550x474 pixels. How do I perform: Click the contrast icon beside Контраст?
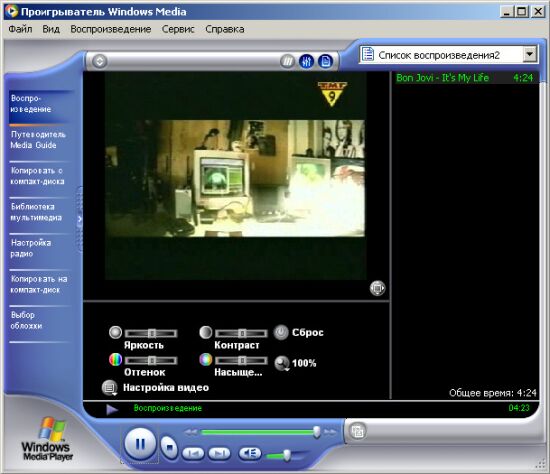coord(206,332)
